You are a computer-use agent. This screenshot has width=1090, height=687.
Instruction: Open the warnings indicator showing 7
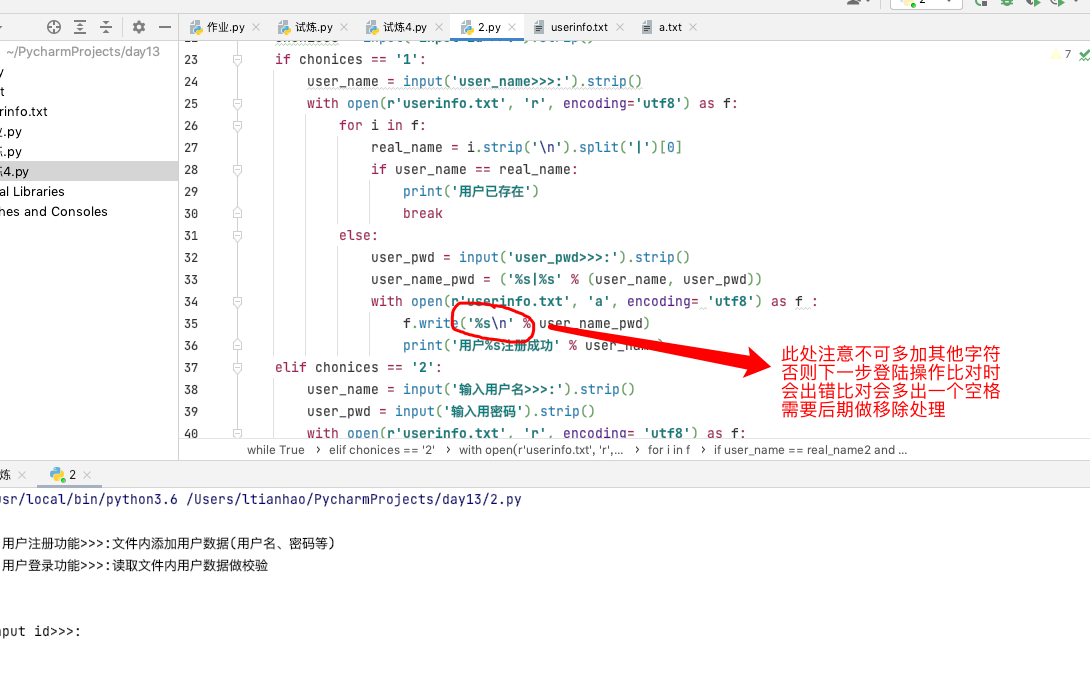coord(1061,54)
